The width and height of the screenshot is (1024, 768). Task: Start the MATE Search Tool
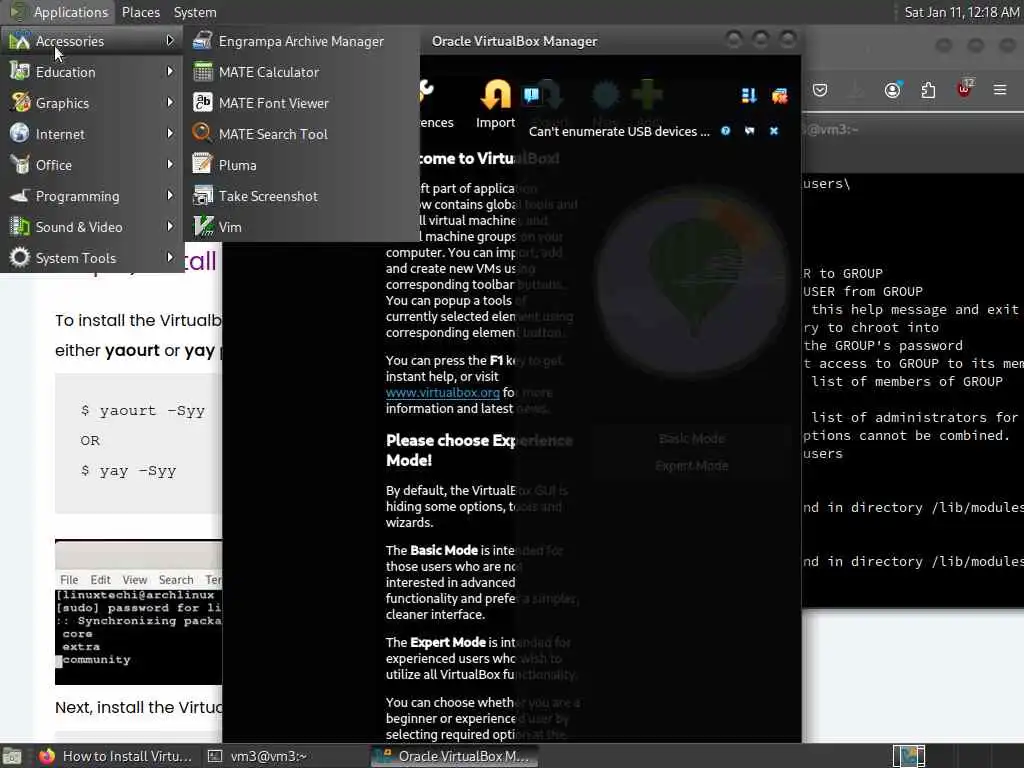click(301, 134)
